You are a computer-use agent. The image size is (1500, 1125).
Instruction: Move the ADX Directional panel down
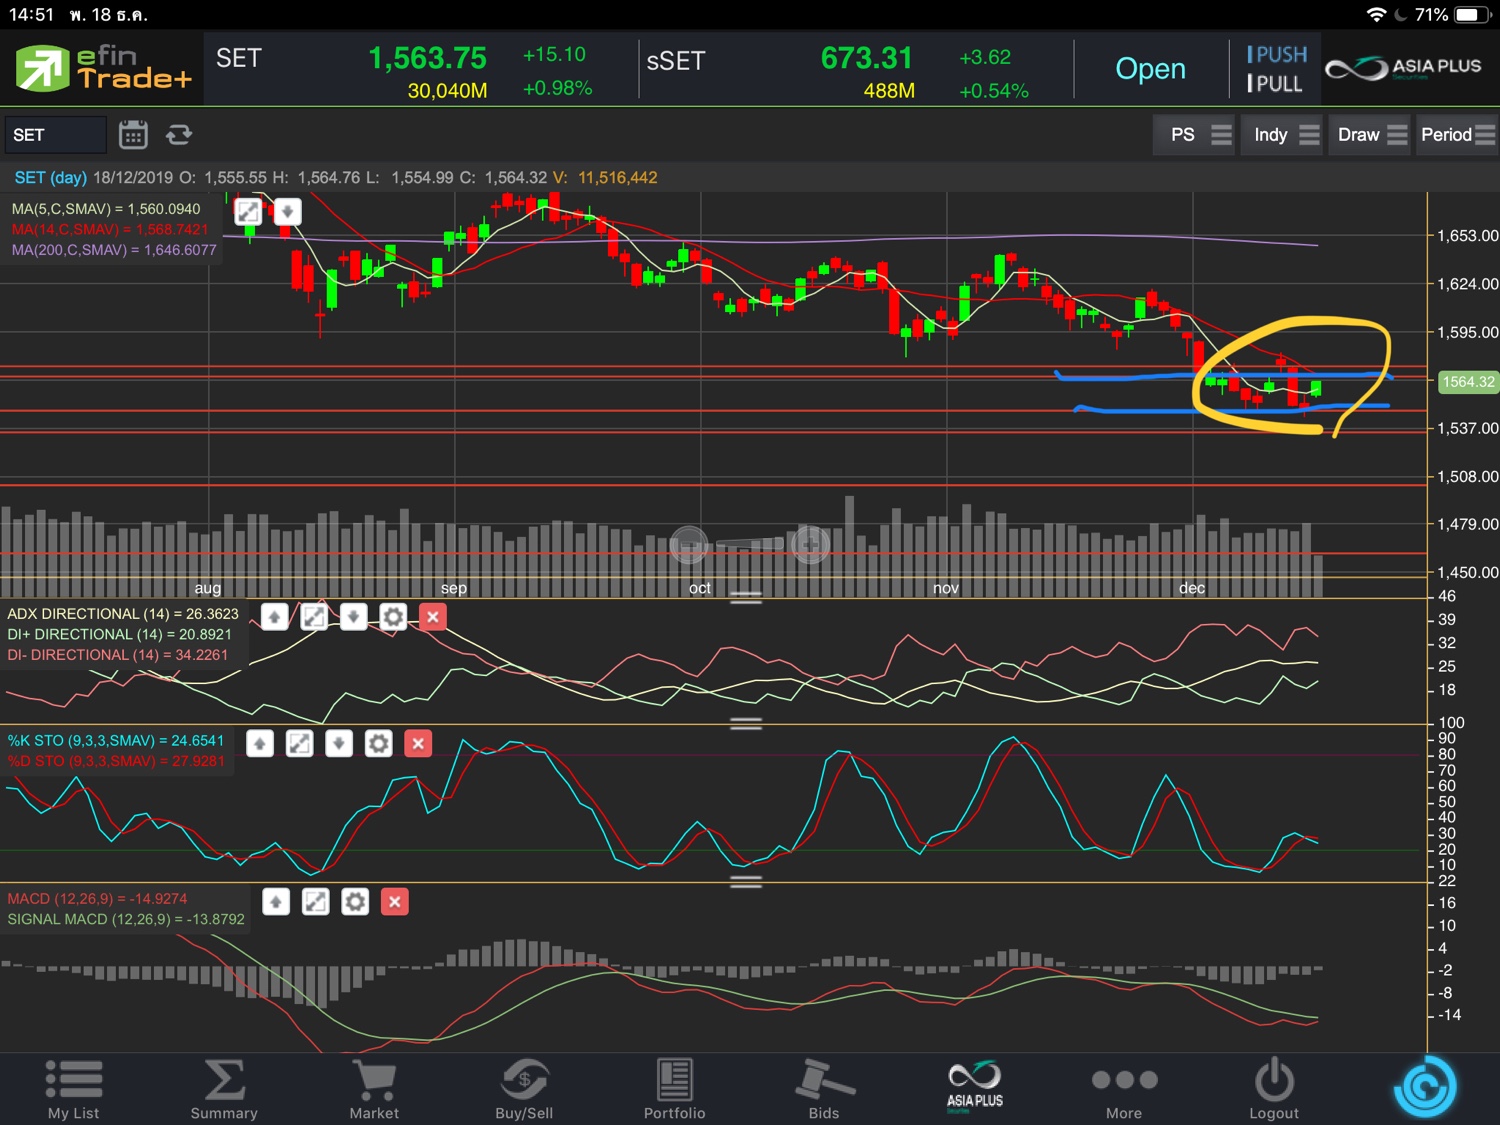[353, 617]
